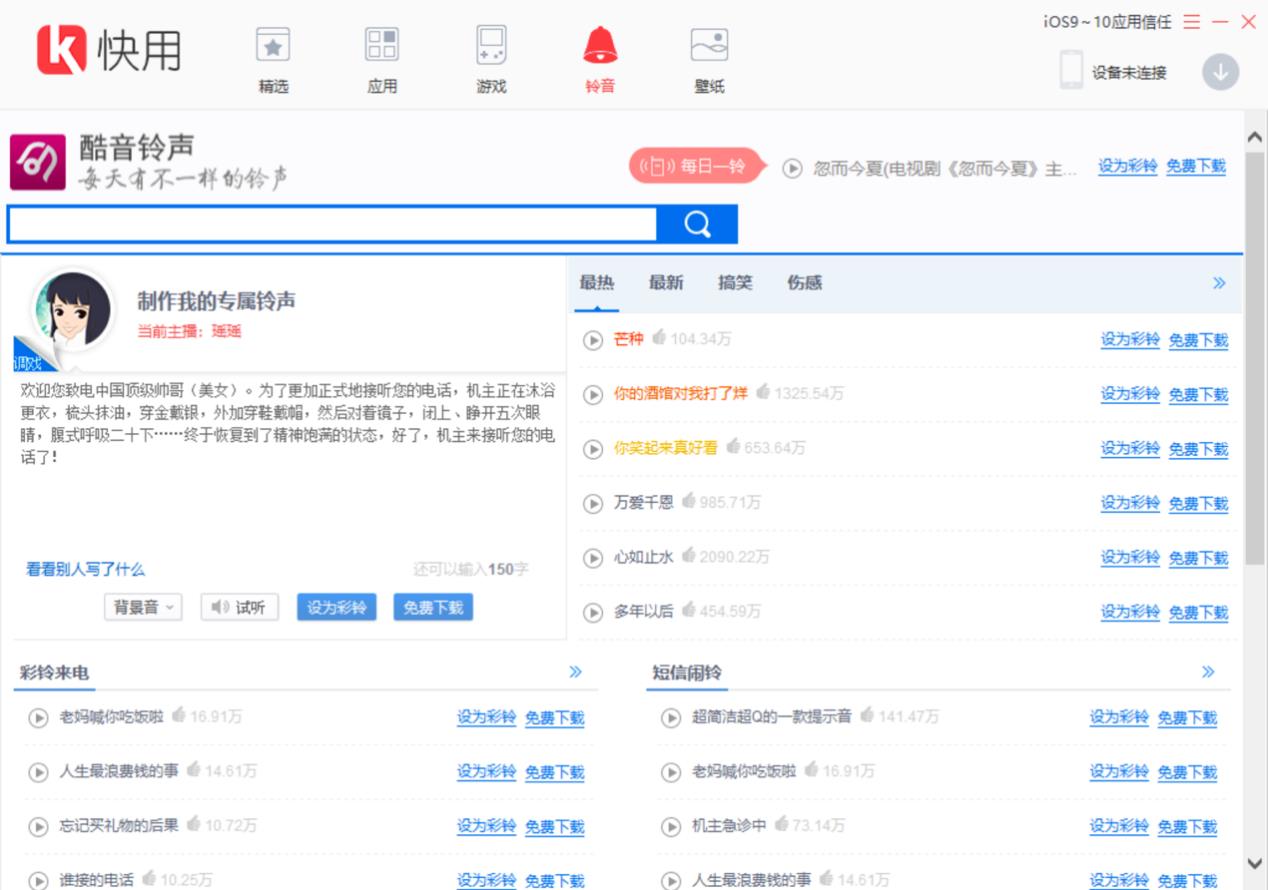The image size is (1268, 890).
Task: Switch to the 最新 tab
Action: (666, 283)
